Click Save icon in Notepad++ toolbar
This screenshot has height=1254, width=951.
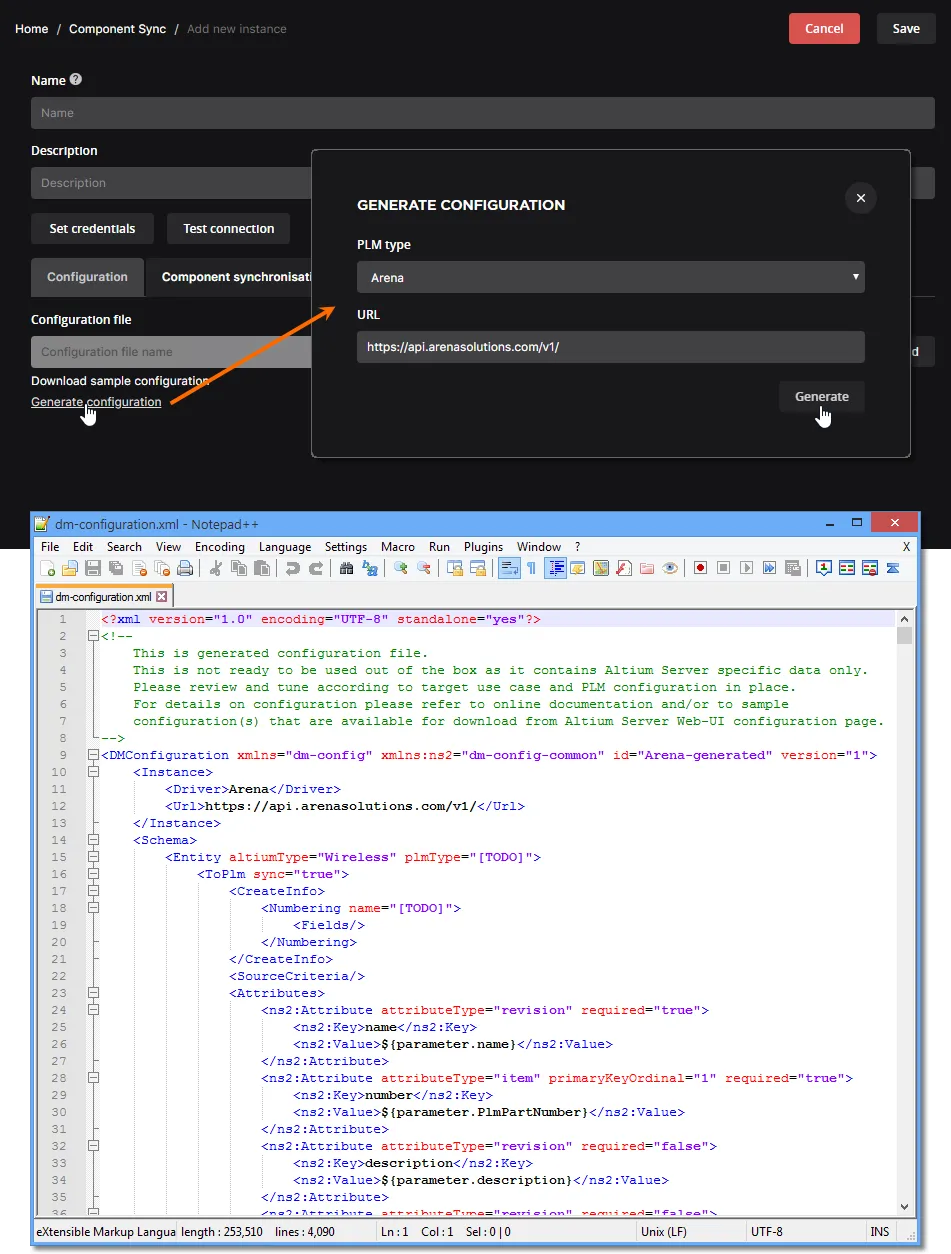pos(92,568)
